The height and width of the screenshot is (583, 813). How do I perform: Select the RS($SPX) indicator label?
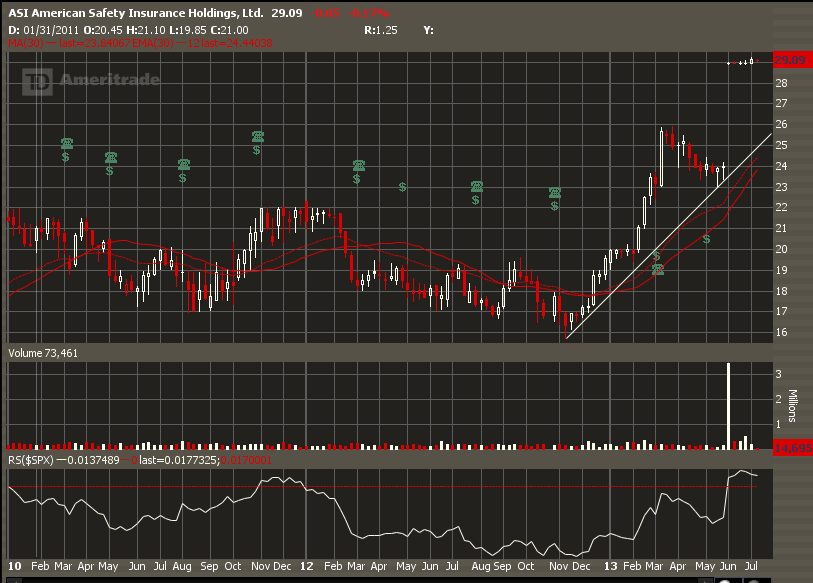32,458
